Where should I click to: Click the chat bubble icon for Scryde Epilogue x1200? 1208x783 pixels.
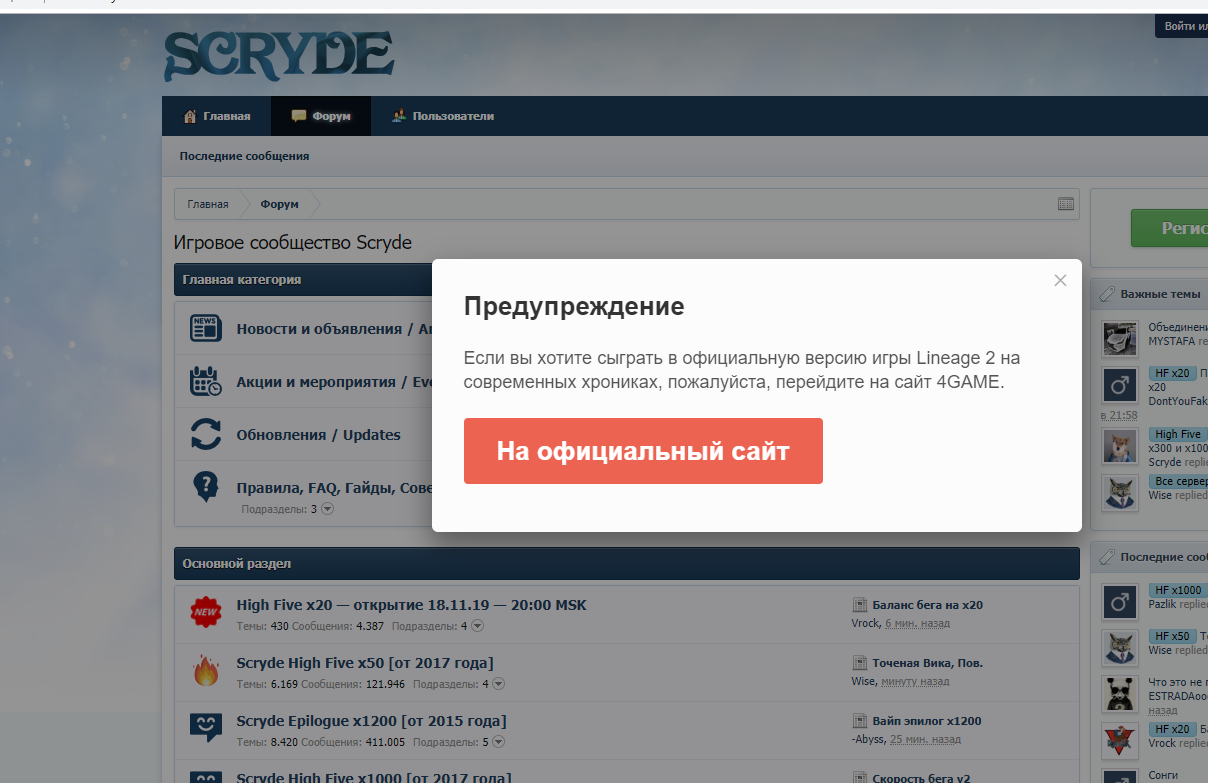click(x=206, y=728)
